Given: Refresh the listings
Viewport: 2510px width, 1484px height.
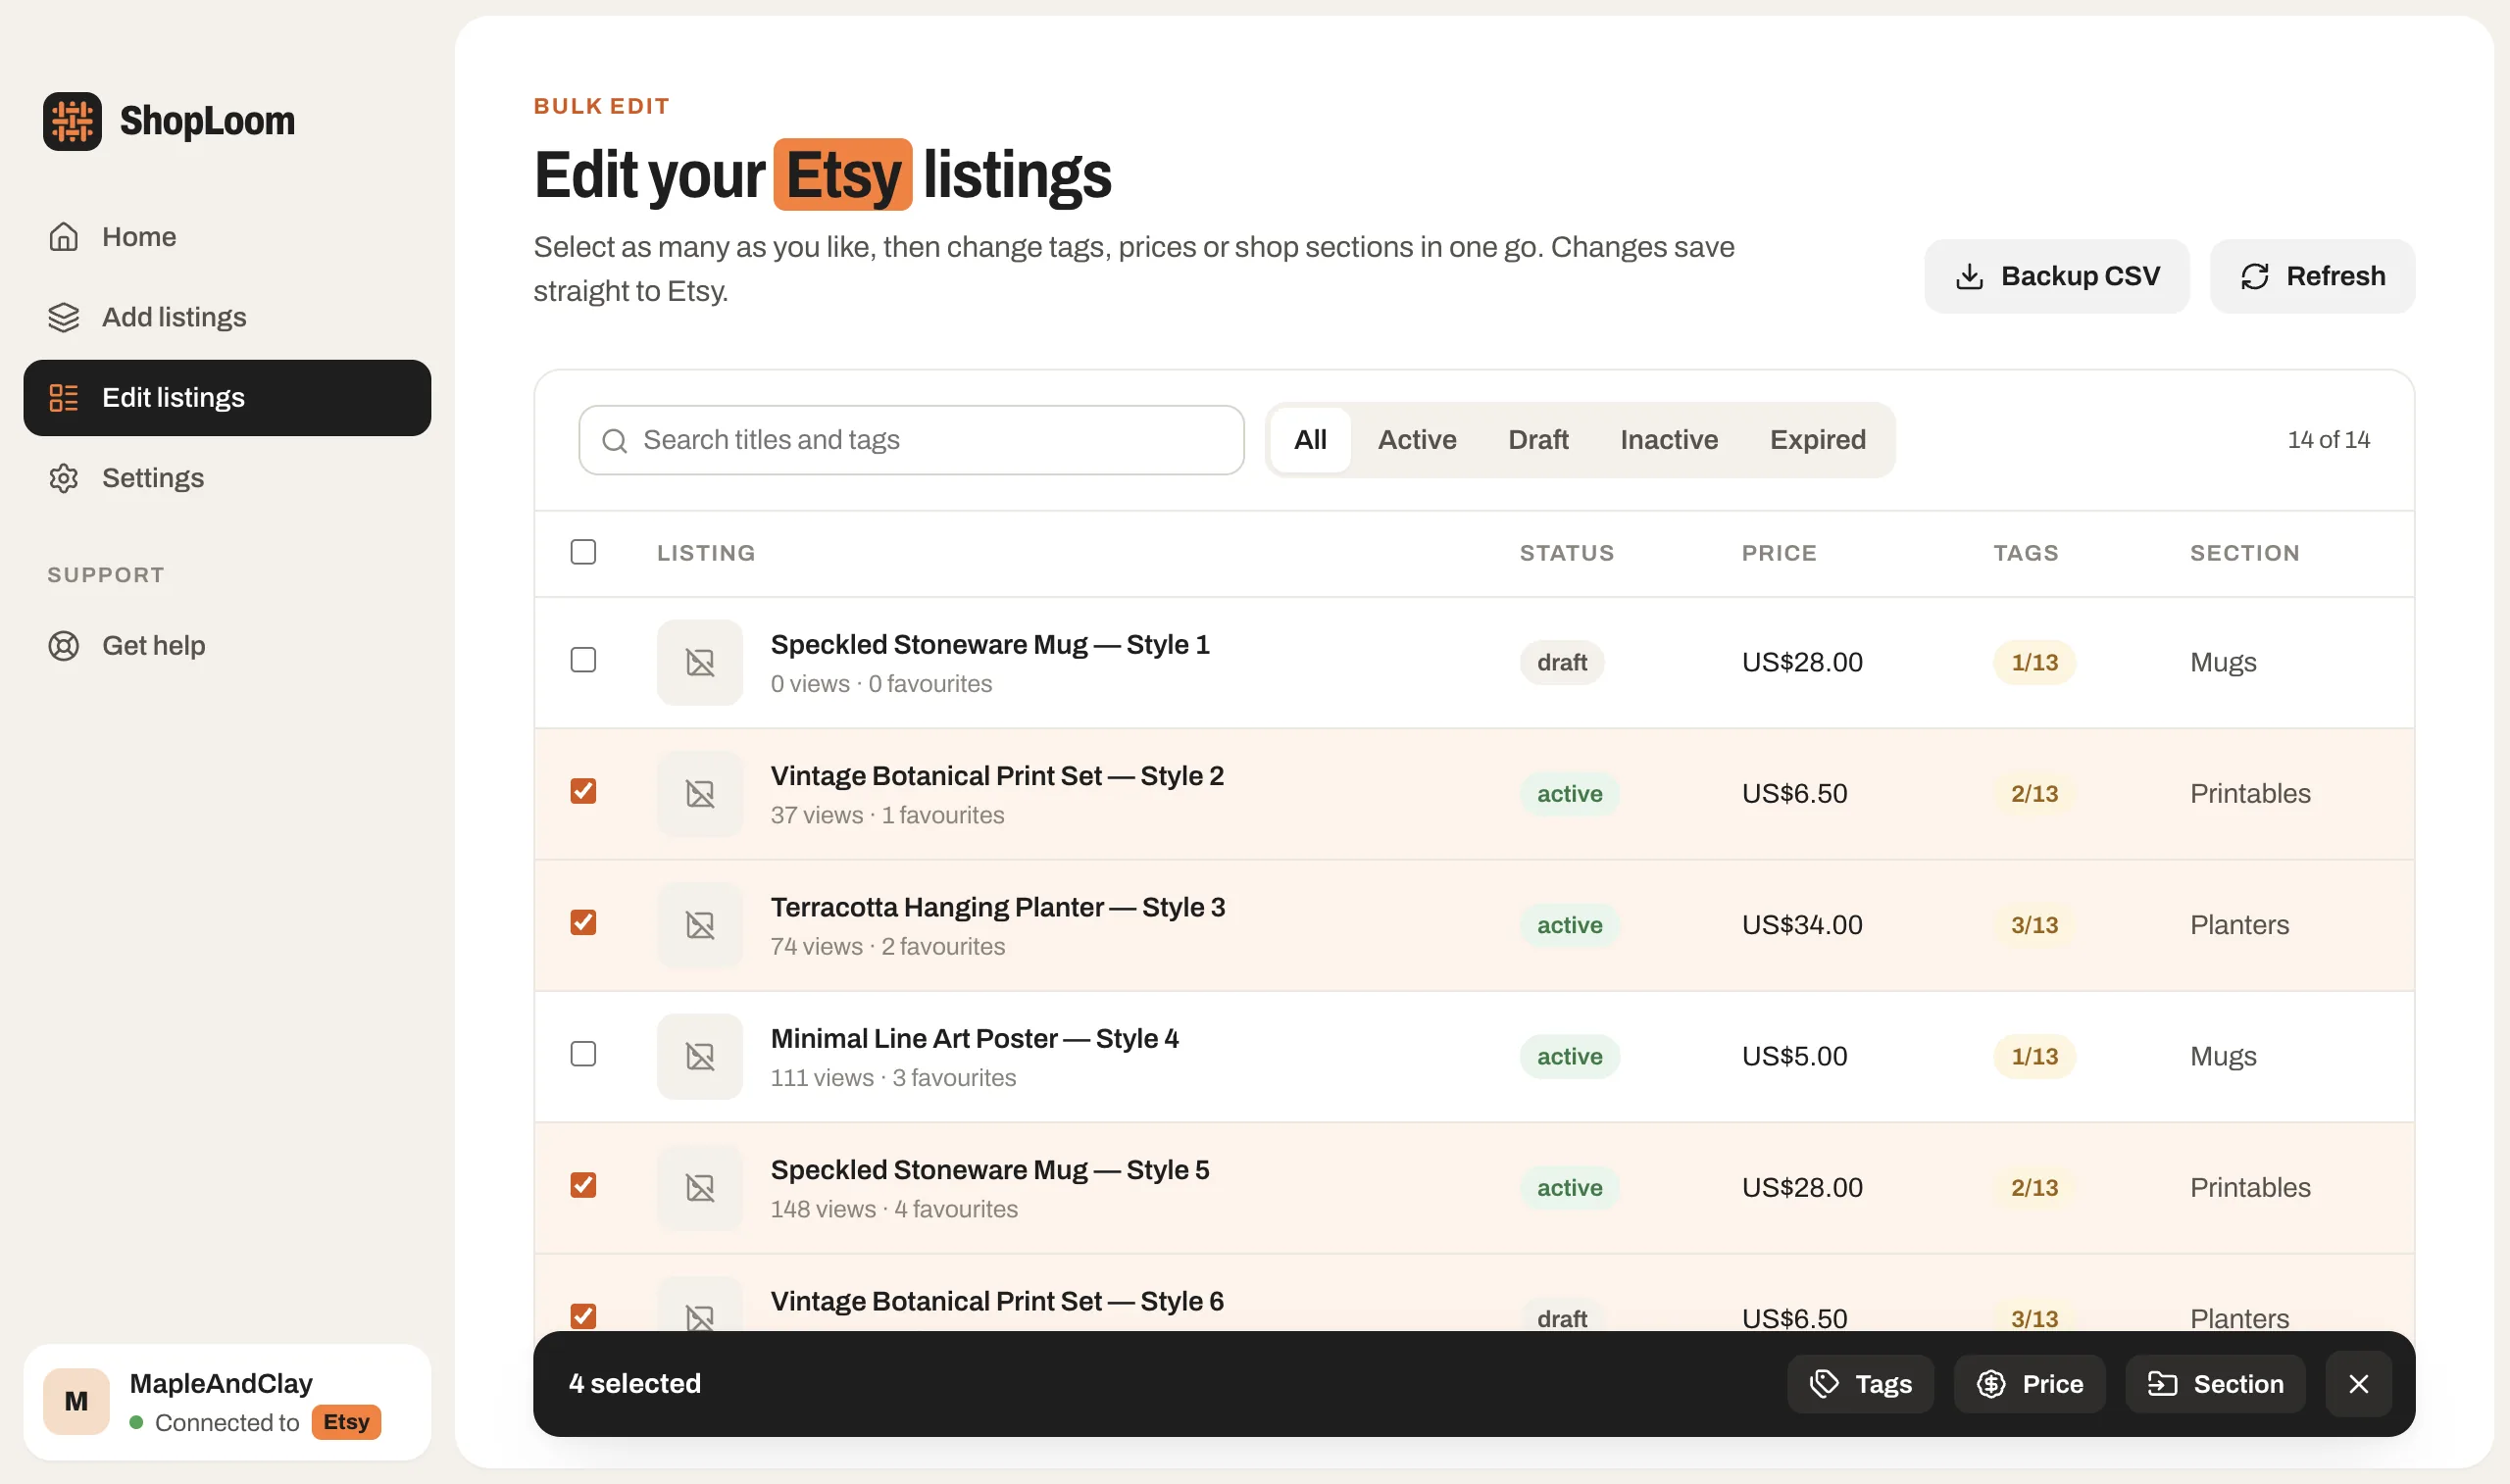Looking at the screenshot, I should [2312, 276].
